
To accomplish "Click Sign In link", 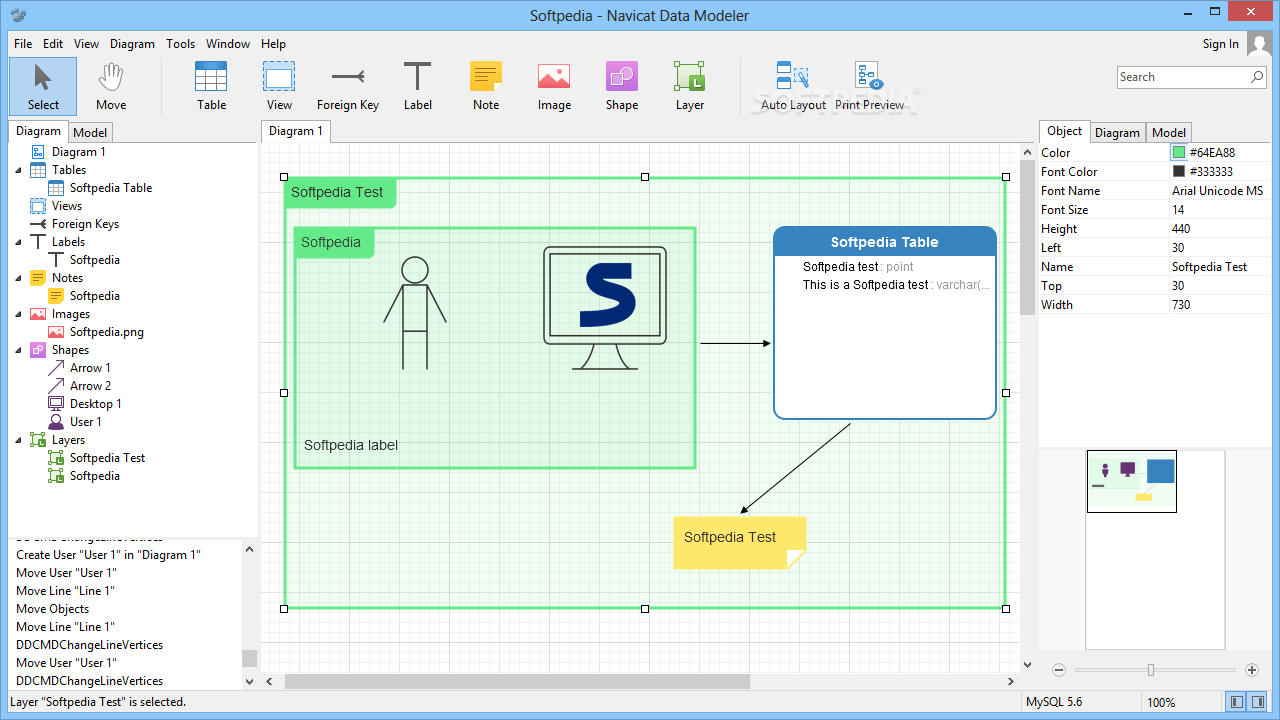I will [x=1220, y=44].
